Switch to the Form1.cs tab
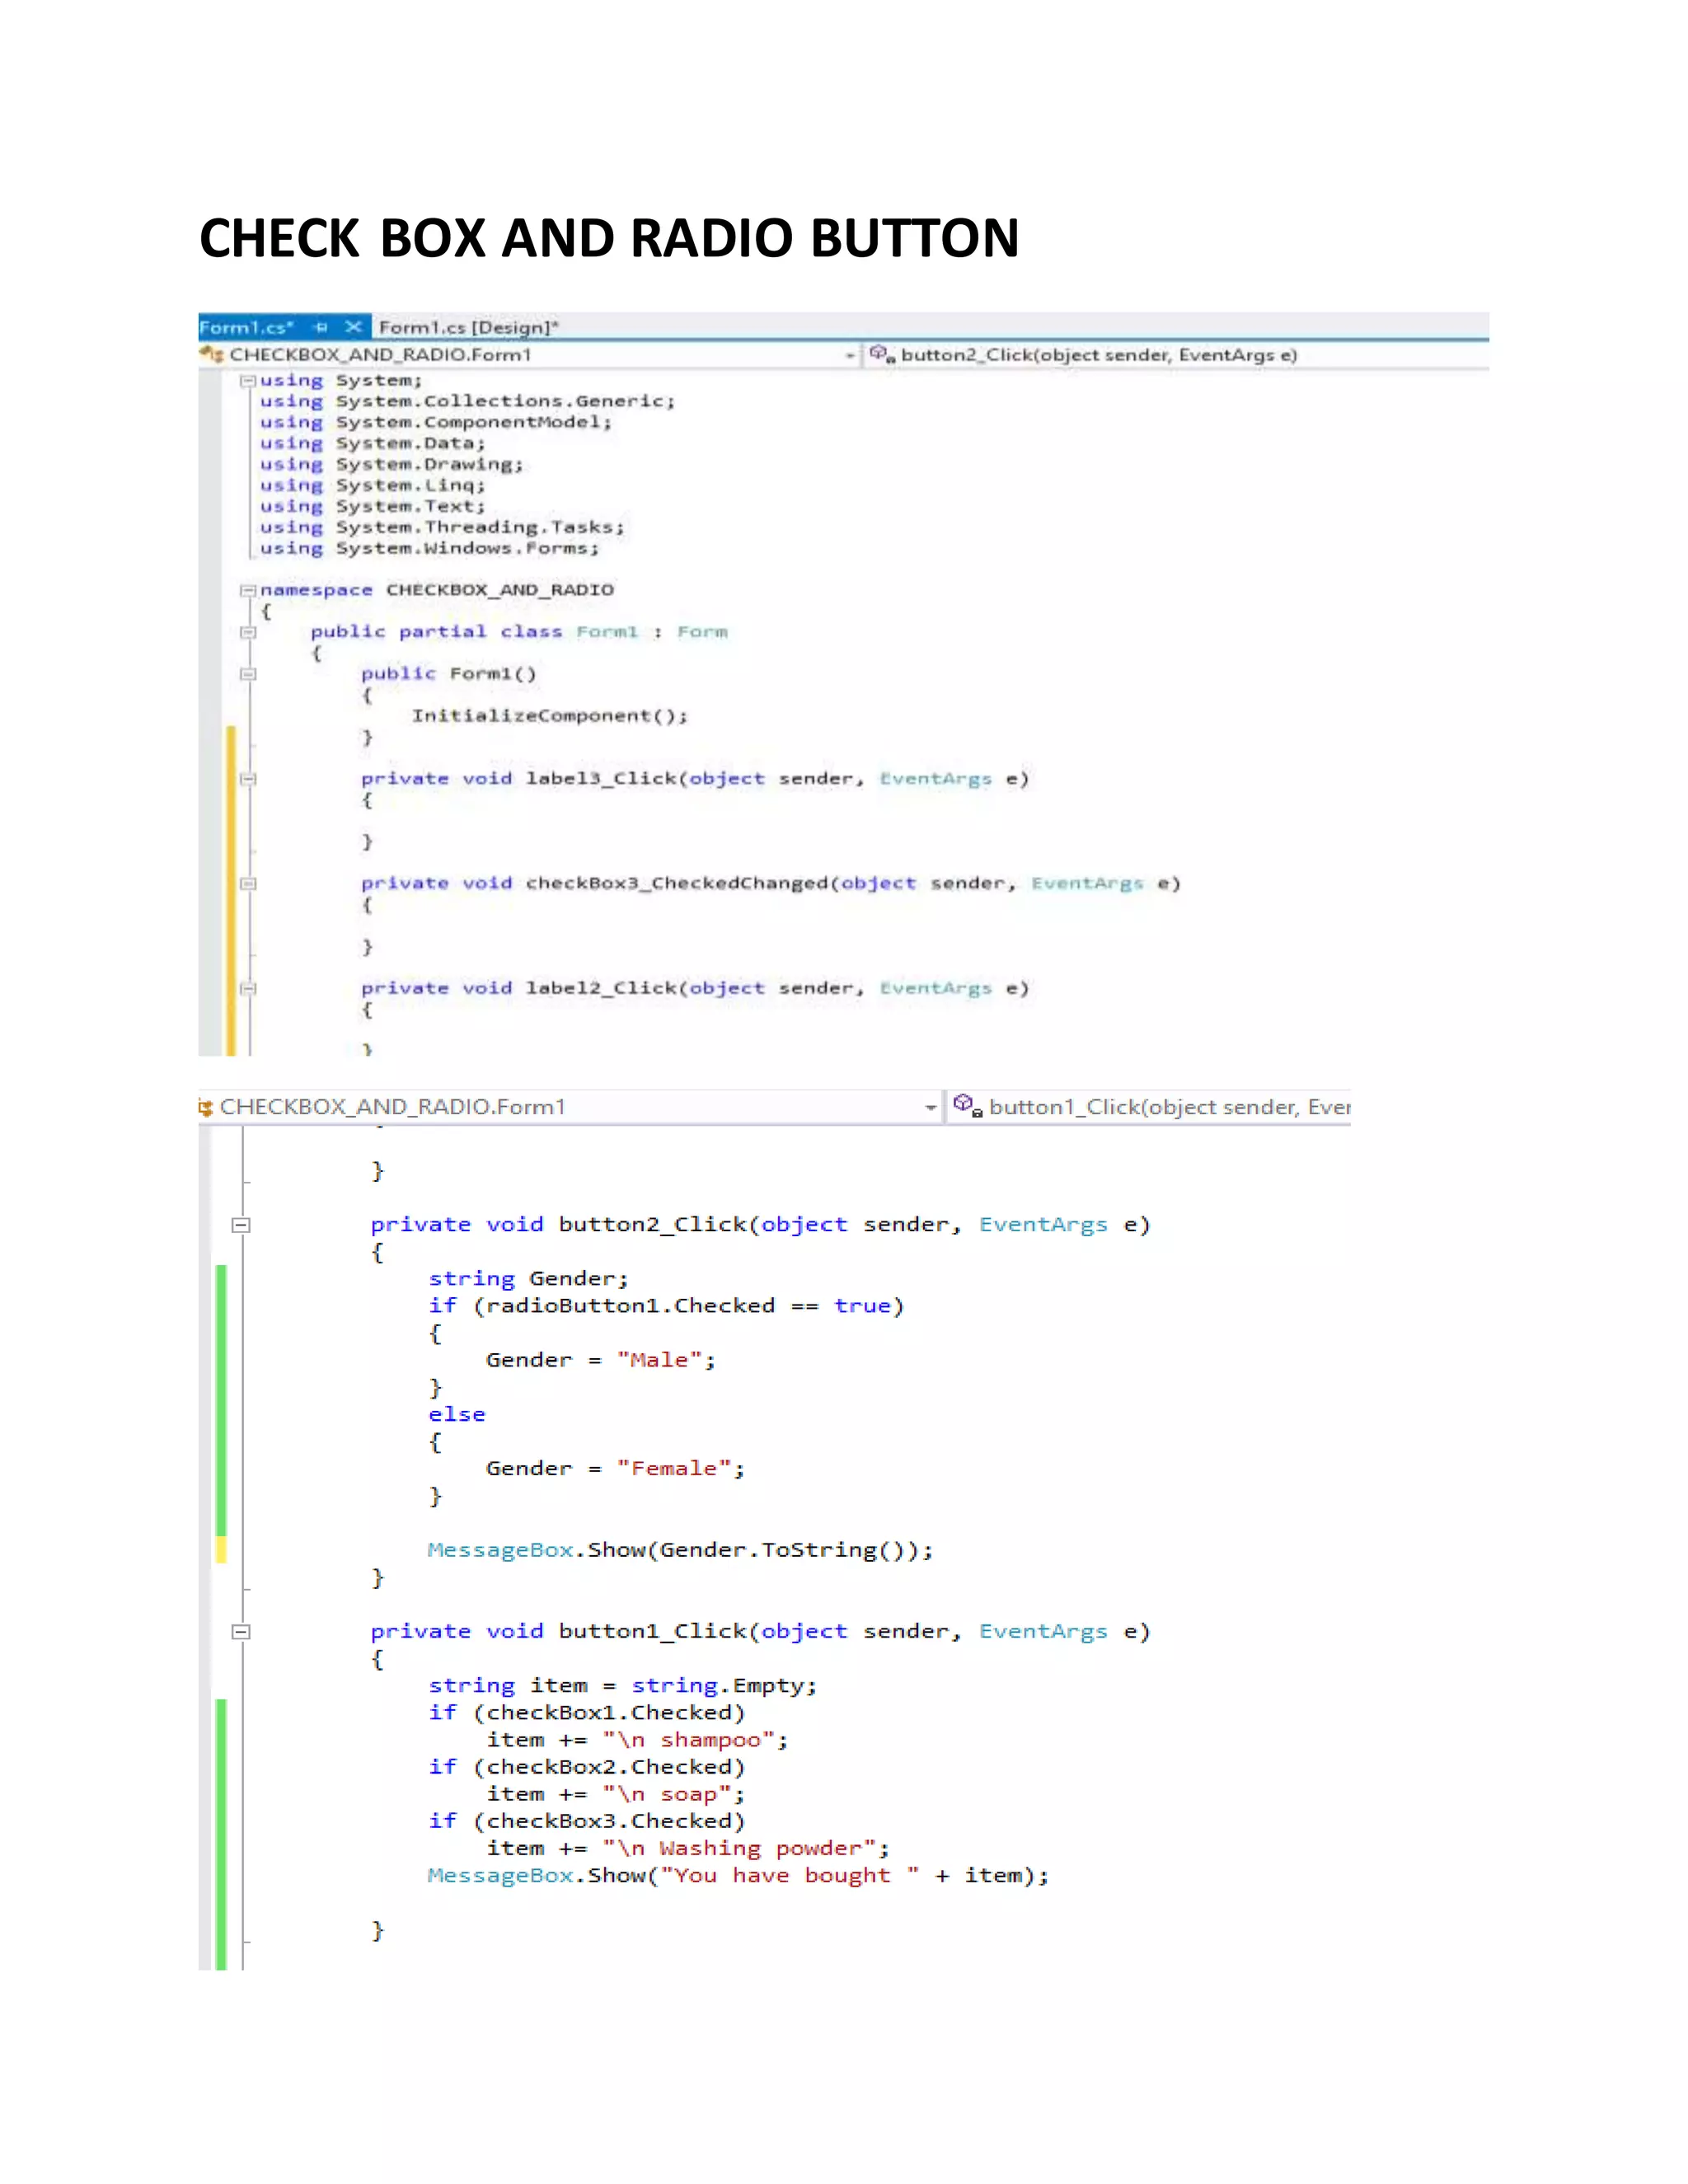 (x=246, y=327)
